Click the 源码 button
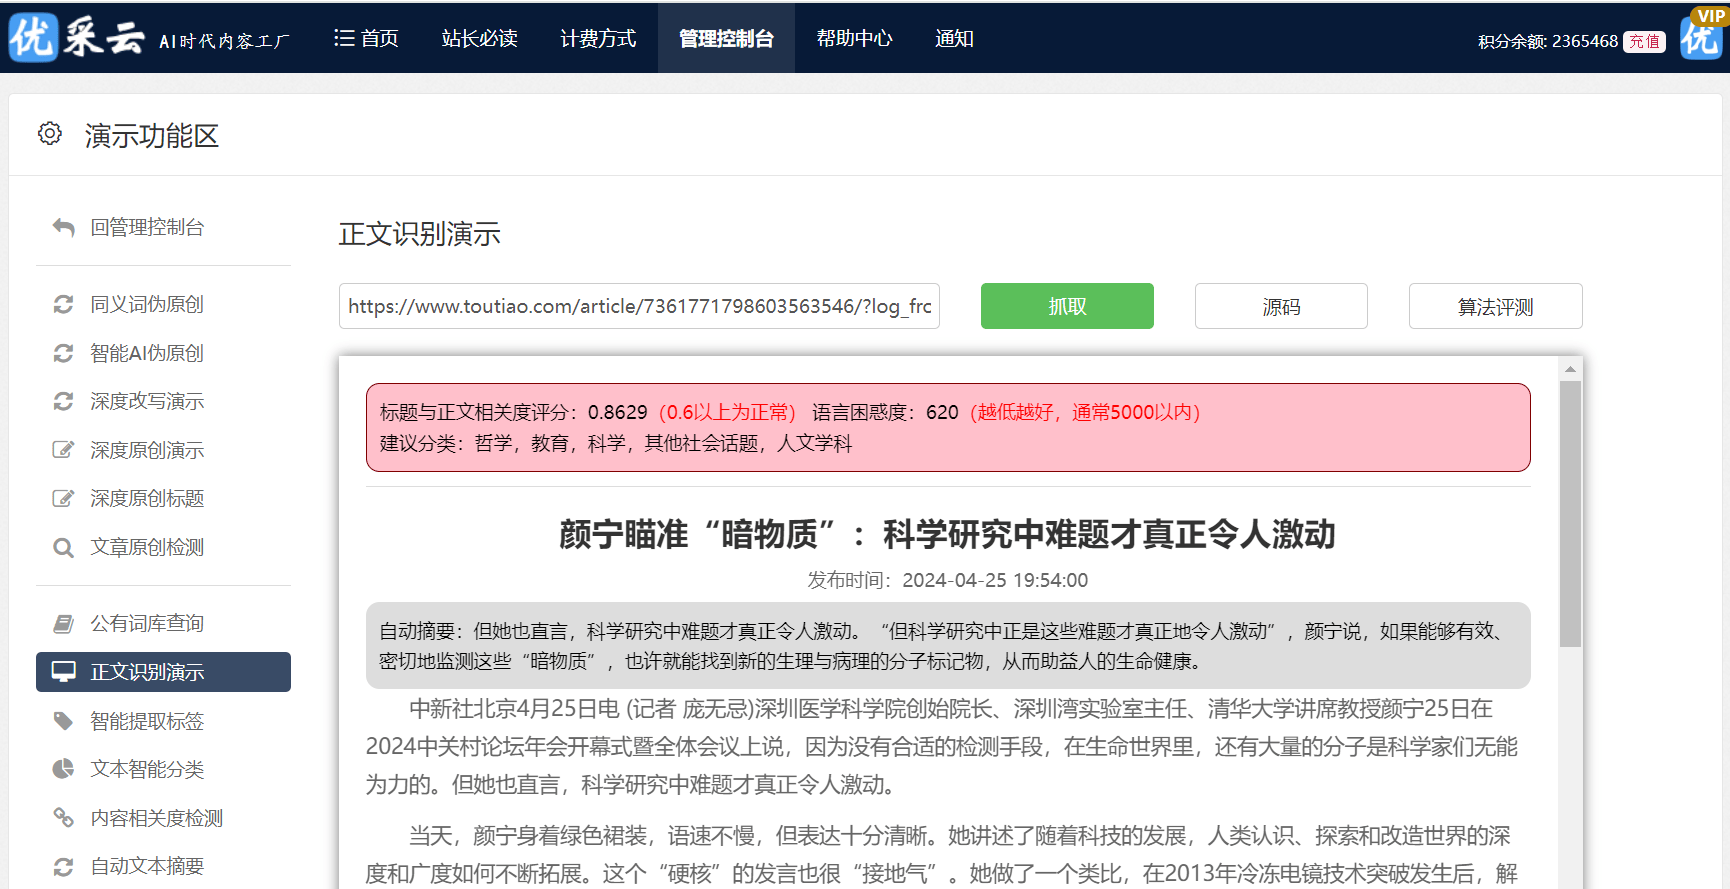1730x889 pixels. (x=1281, y=306)
